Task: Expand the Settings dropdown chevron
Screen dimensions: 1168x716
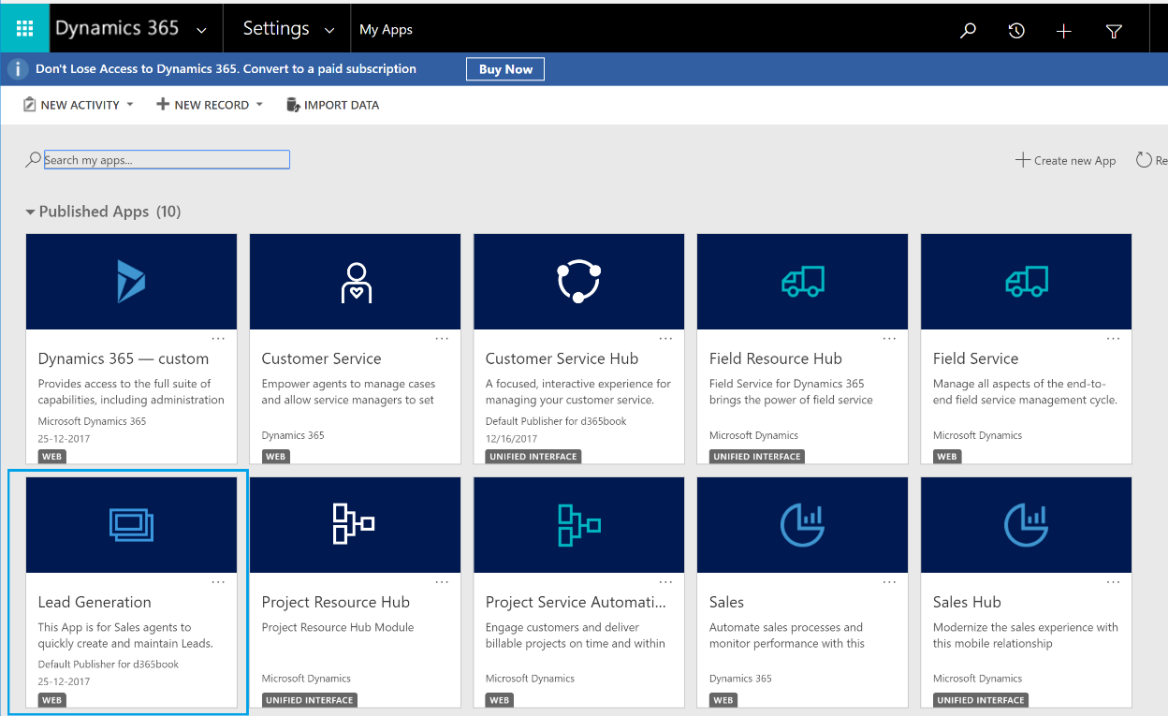Action: [329, 31]
